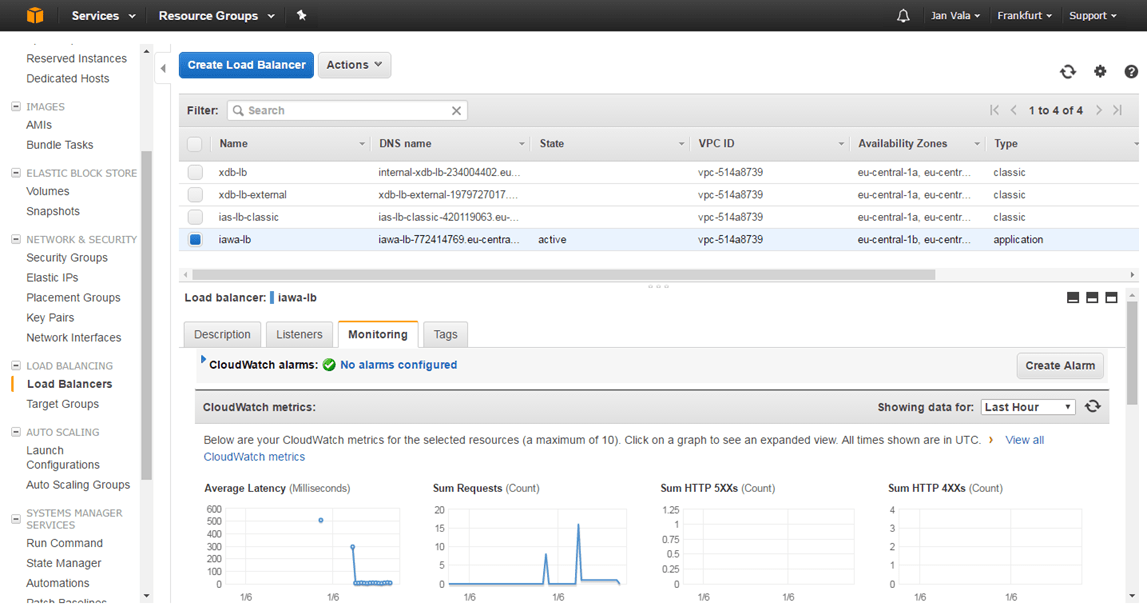
Task: Open the settings gear icon
Action: [x=1100, y=72]
